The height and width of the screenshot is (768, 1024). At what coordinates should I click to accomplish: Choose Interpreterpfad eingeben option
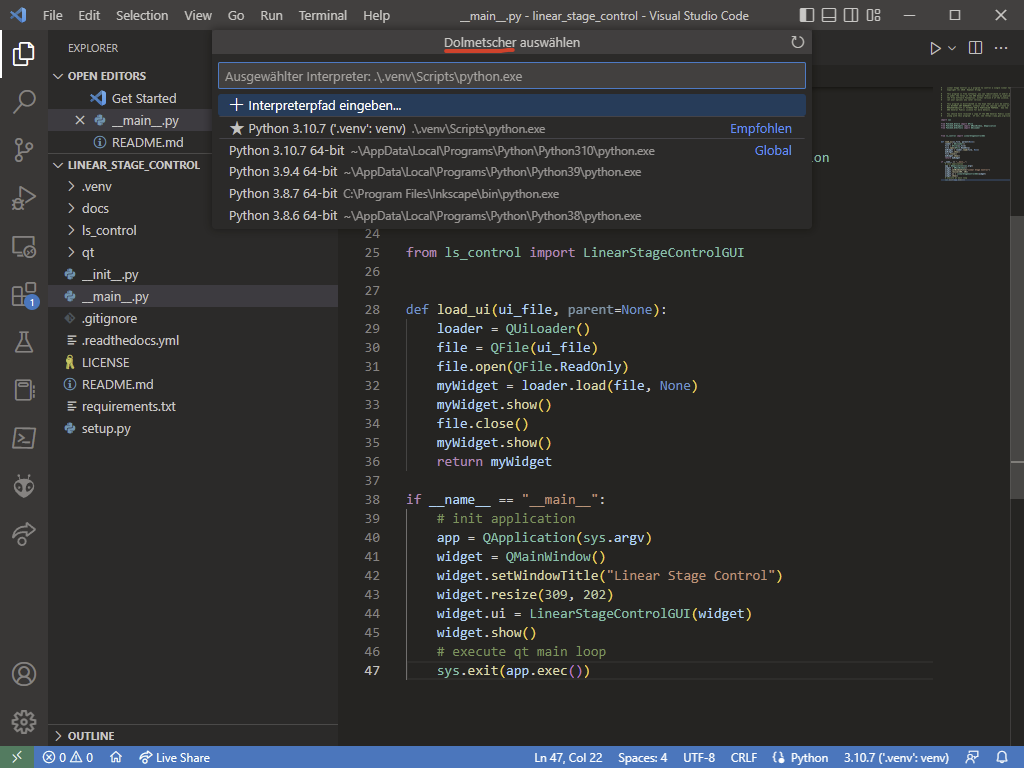(511, 105)
